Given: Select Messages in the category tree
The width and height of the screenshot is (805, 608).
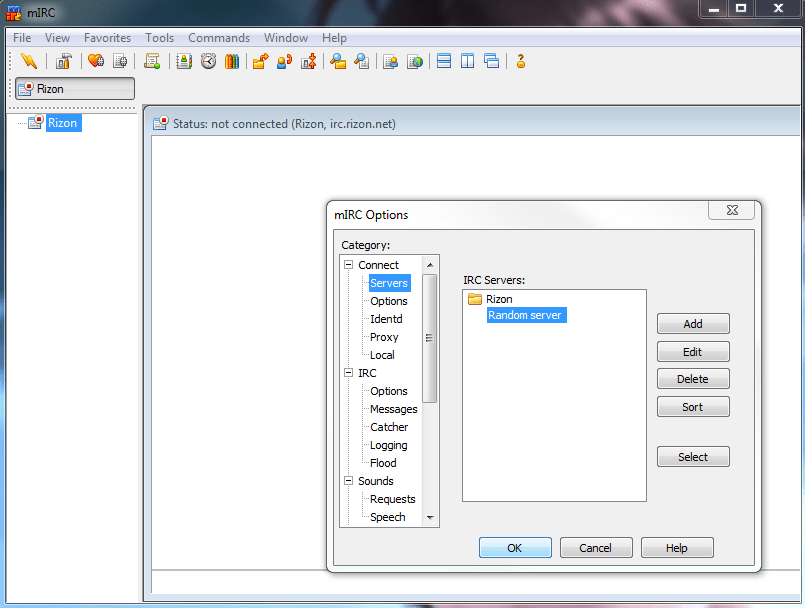Looking at the screenshot, I should [x=394, y=409].
